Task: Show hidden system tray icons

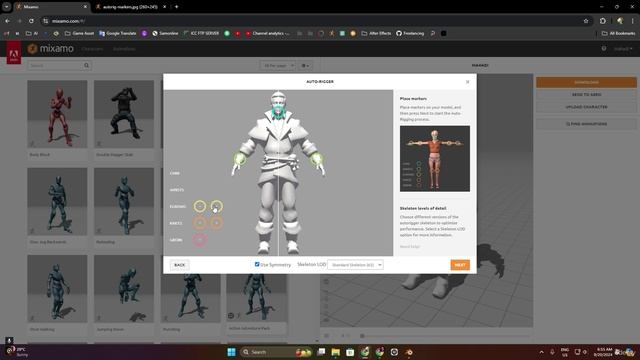Action: click(542, 352)
